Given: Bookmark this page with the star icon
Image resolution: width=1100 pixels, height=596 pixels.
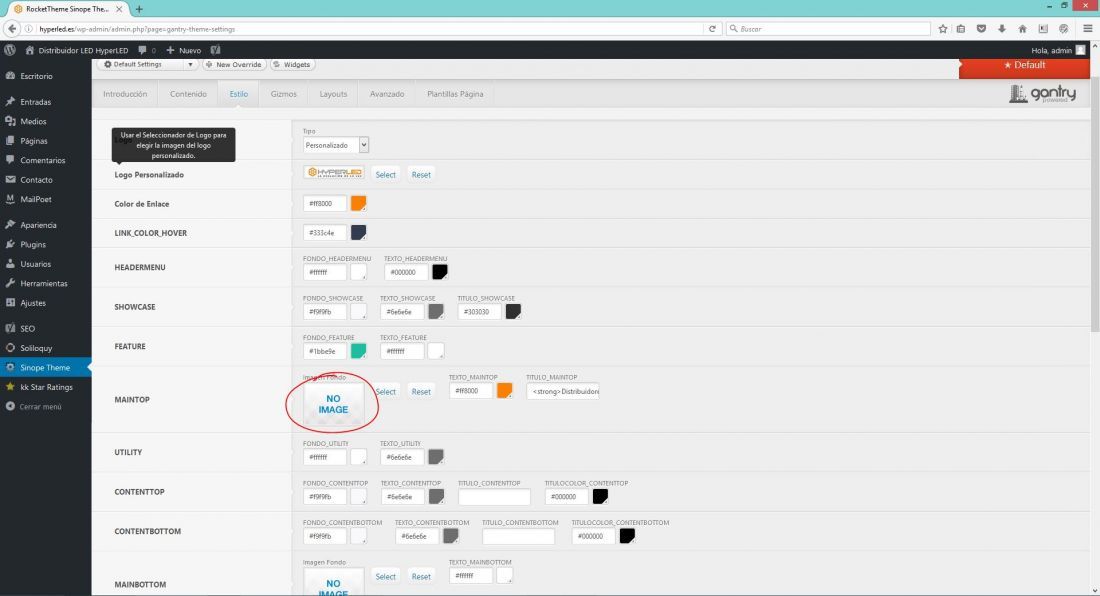Looking at the screenshot, I should 943,29.
